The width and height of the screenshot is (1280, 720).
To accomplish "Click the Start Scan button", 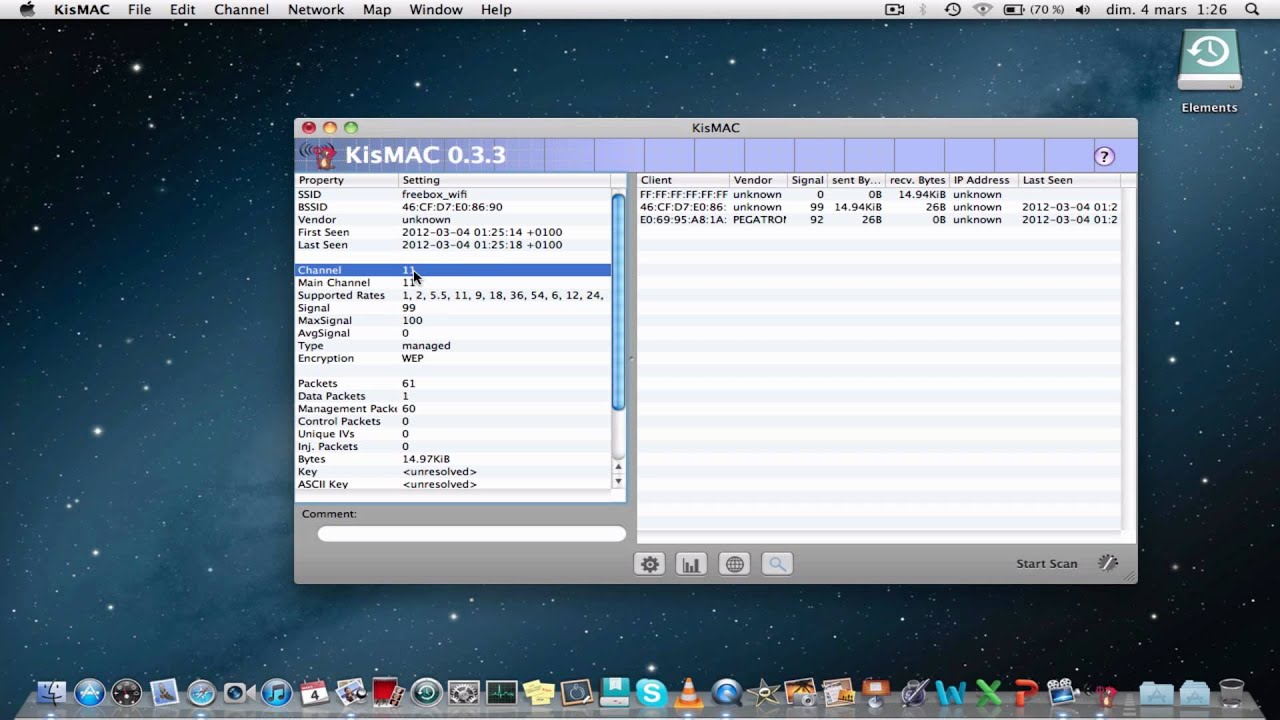I will click(x=1047, y=564).
